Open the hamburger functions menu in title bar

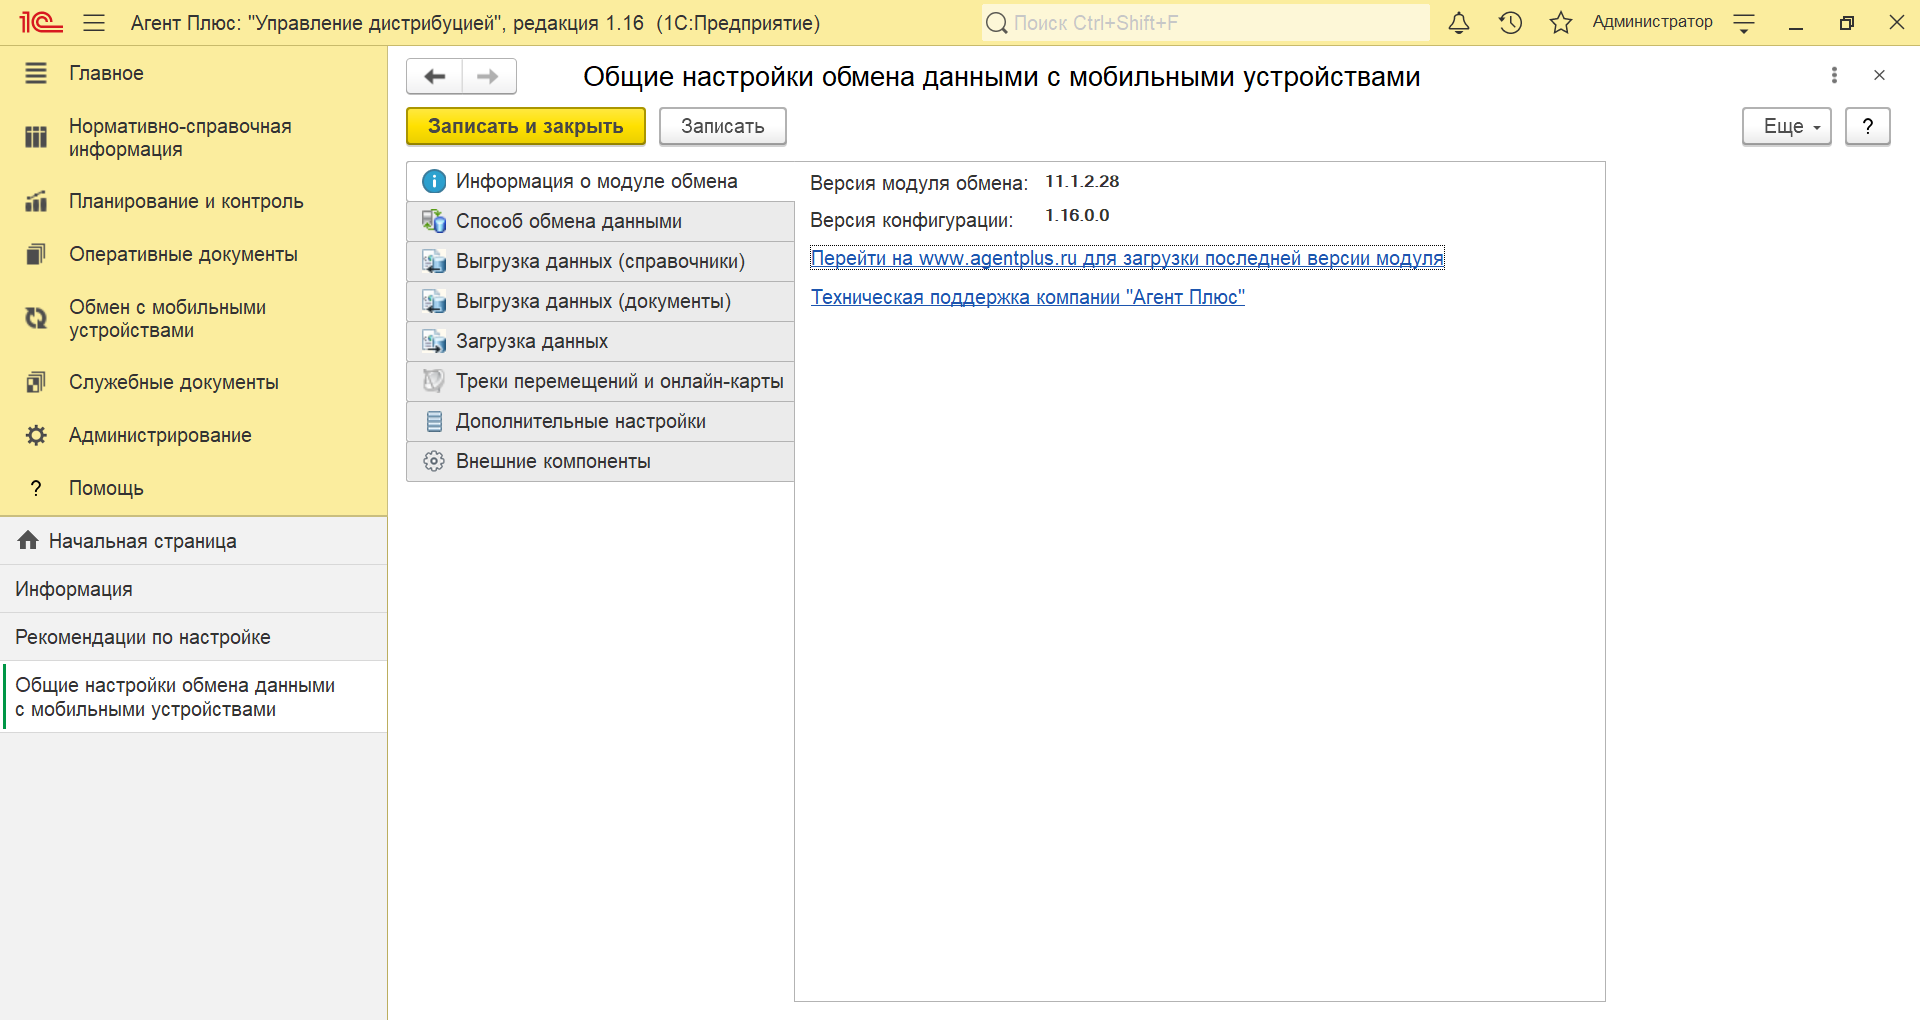click(x=94, y=23)
